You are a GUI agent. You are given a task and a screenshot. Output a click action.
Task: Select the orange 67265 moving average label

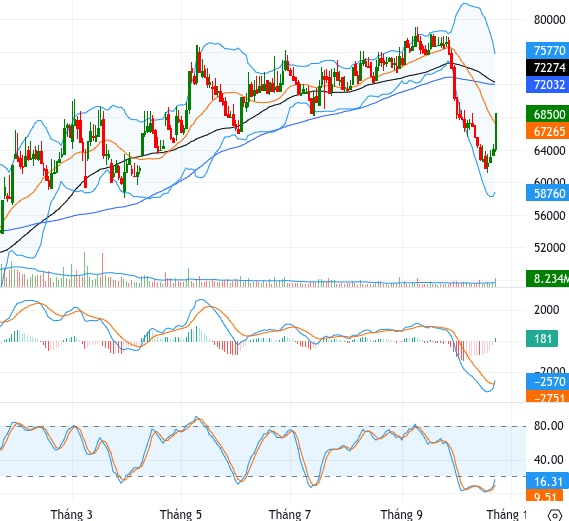point(548,131)
